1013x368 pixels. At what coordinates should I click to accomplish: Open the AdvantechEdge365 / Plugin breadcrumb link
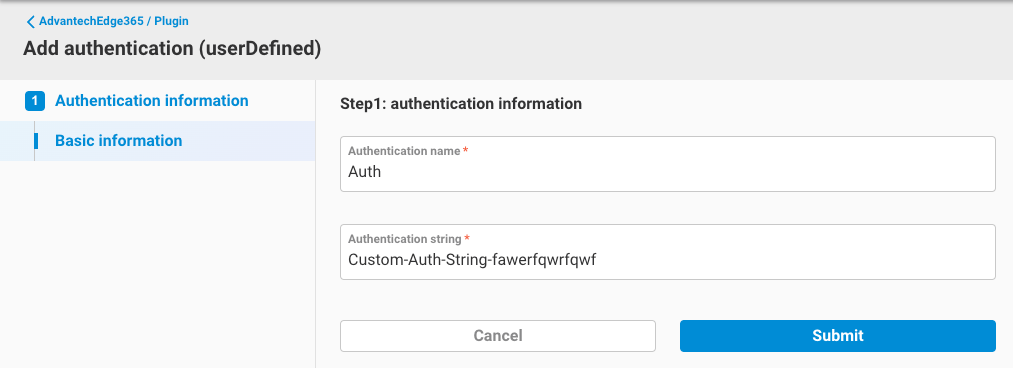pos(114,21)
